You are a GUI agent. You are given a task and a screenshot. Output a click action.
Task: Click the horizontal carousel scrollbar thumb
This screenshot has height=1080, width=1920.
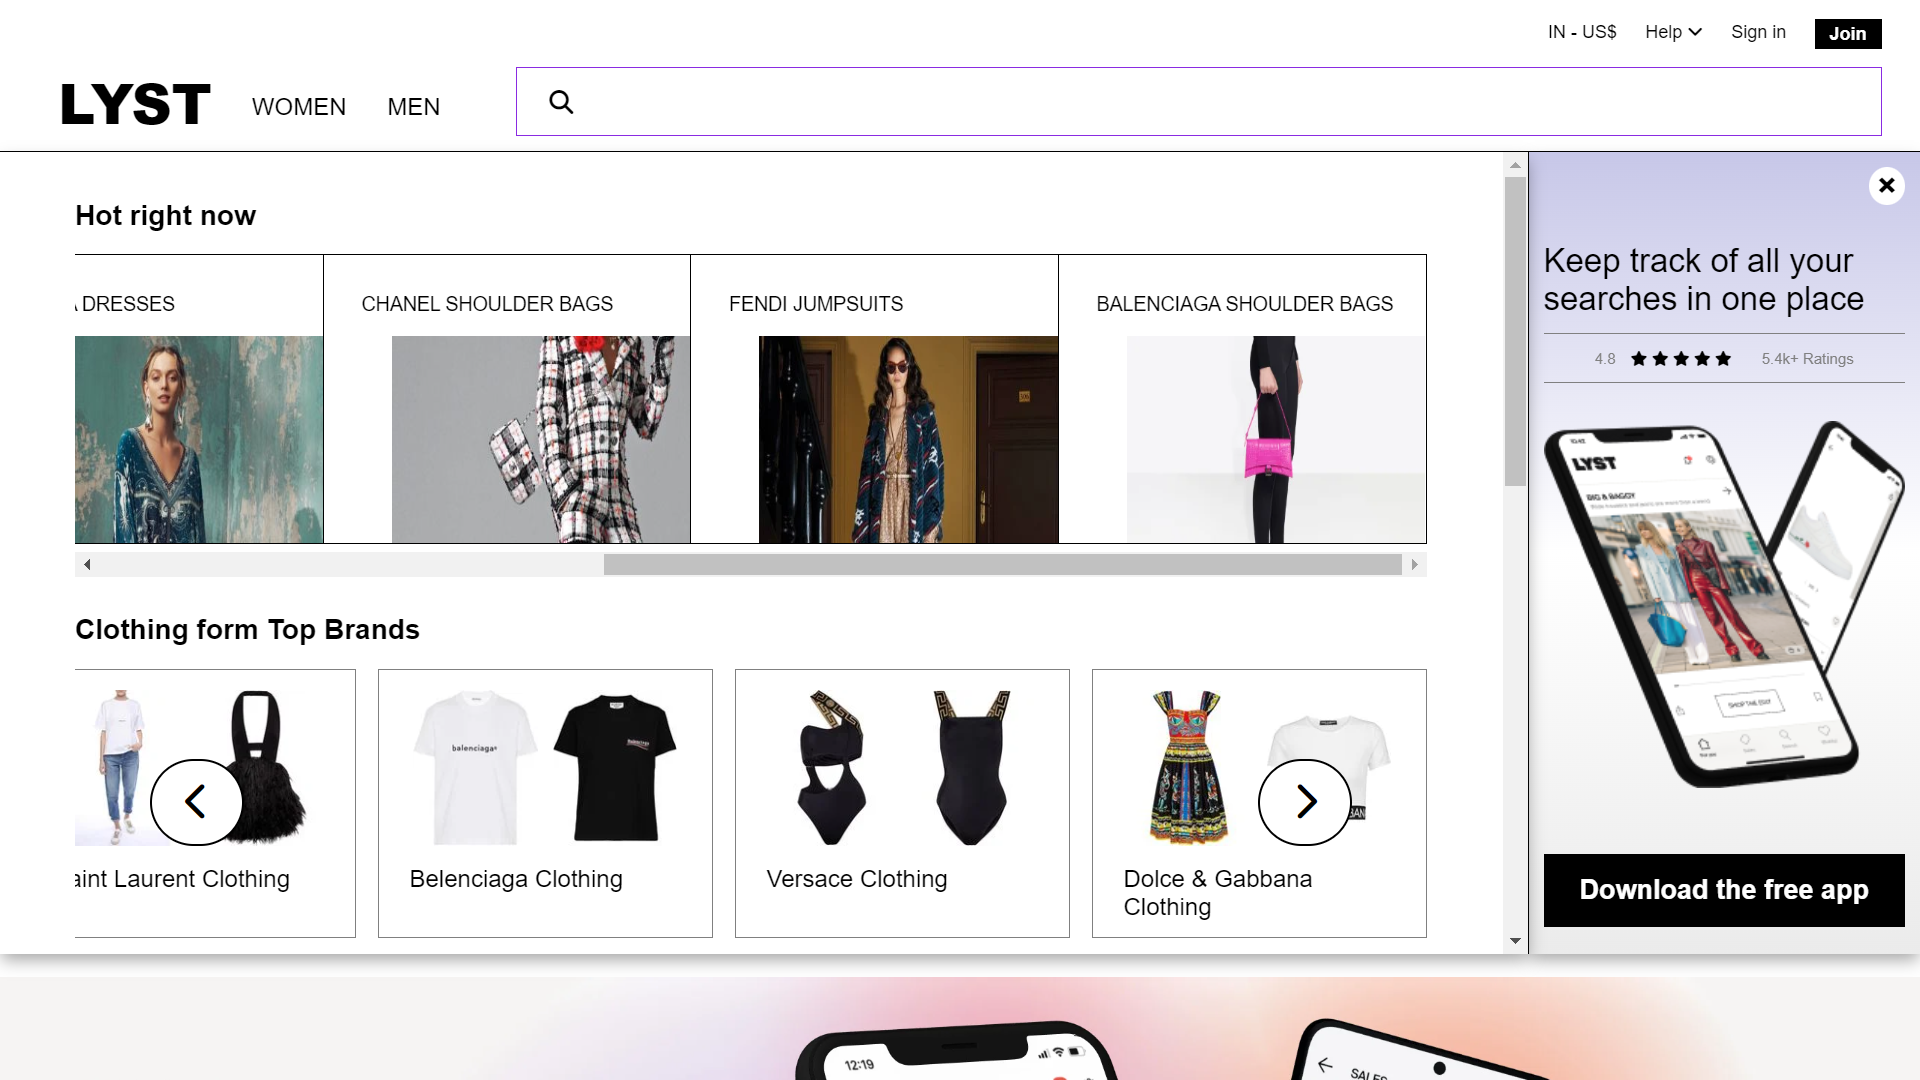point(1002,565)
